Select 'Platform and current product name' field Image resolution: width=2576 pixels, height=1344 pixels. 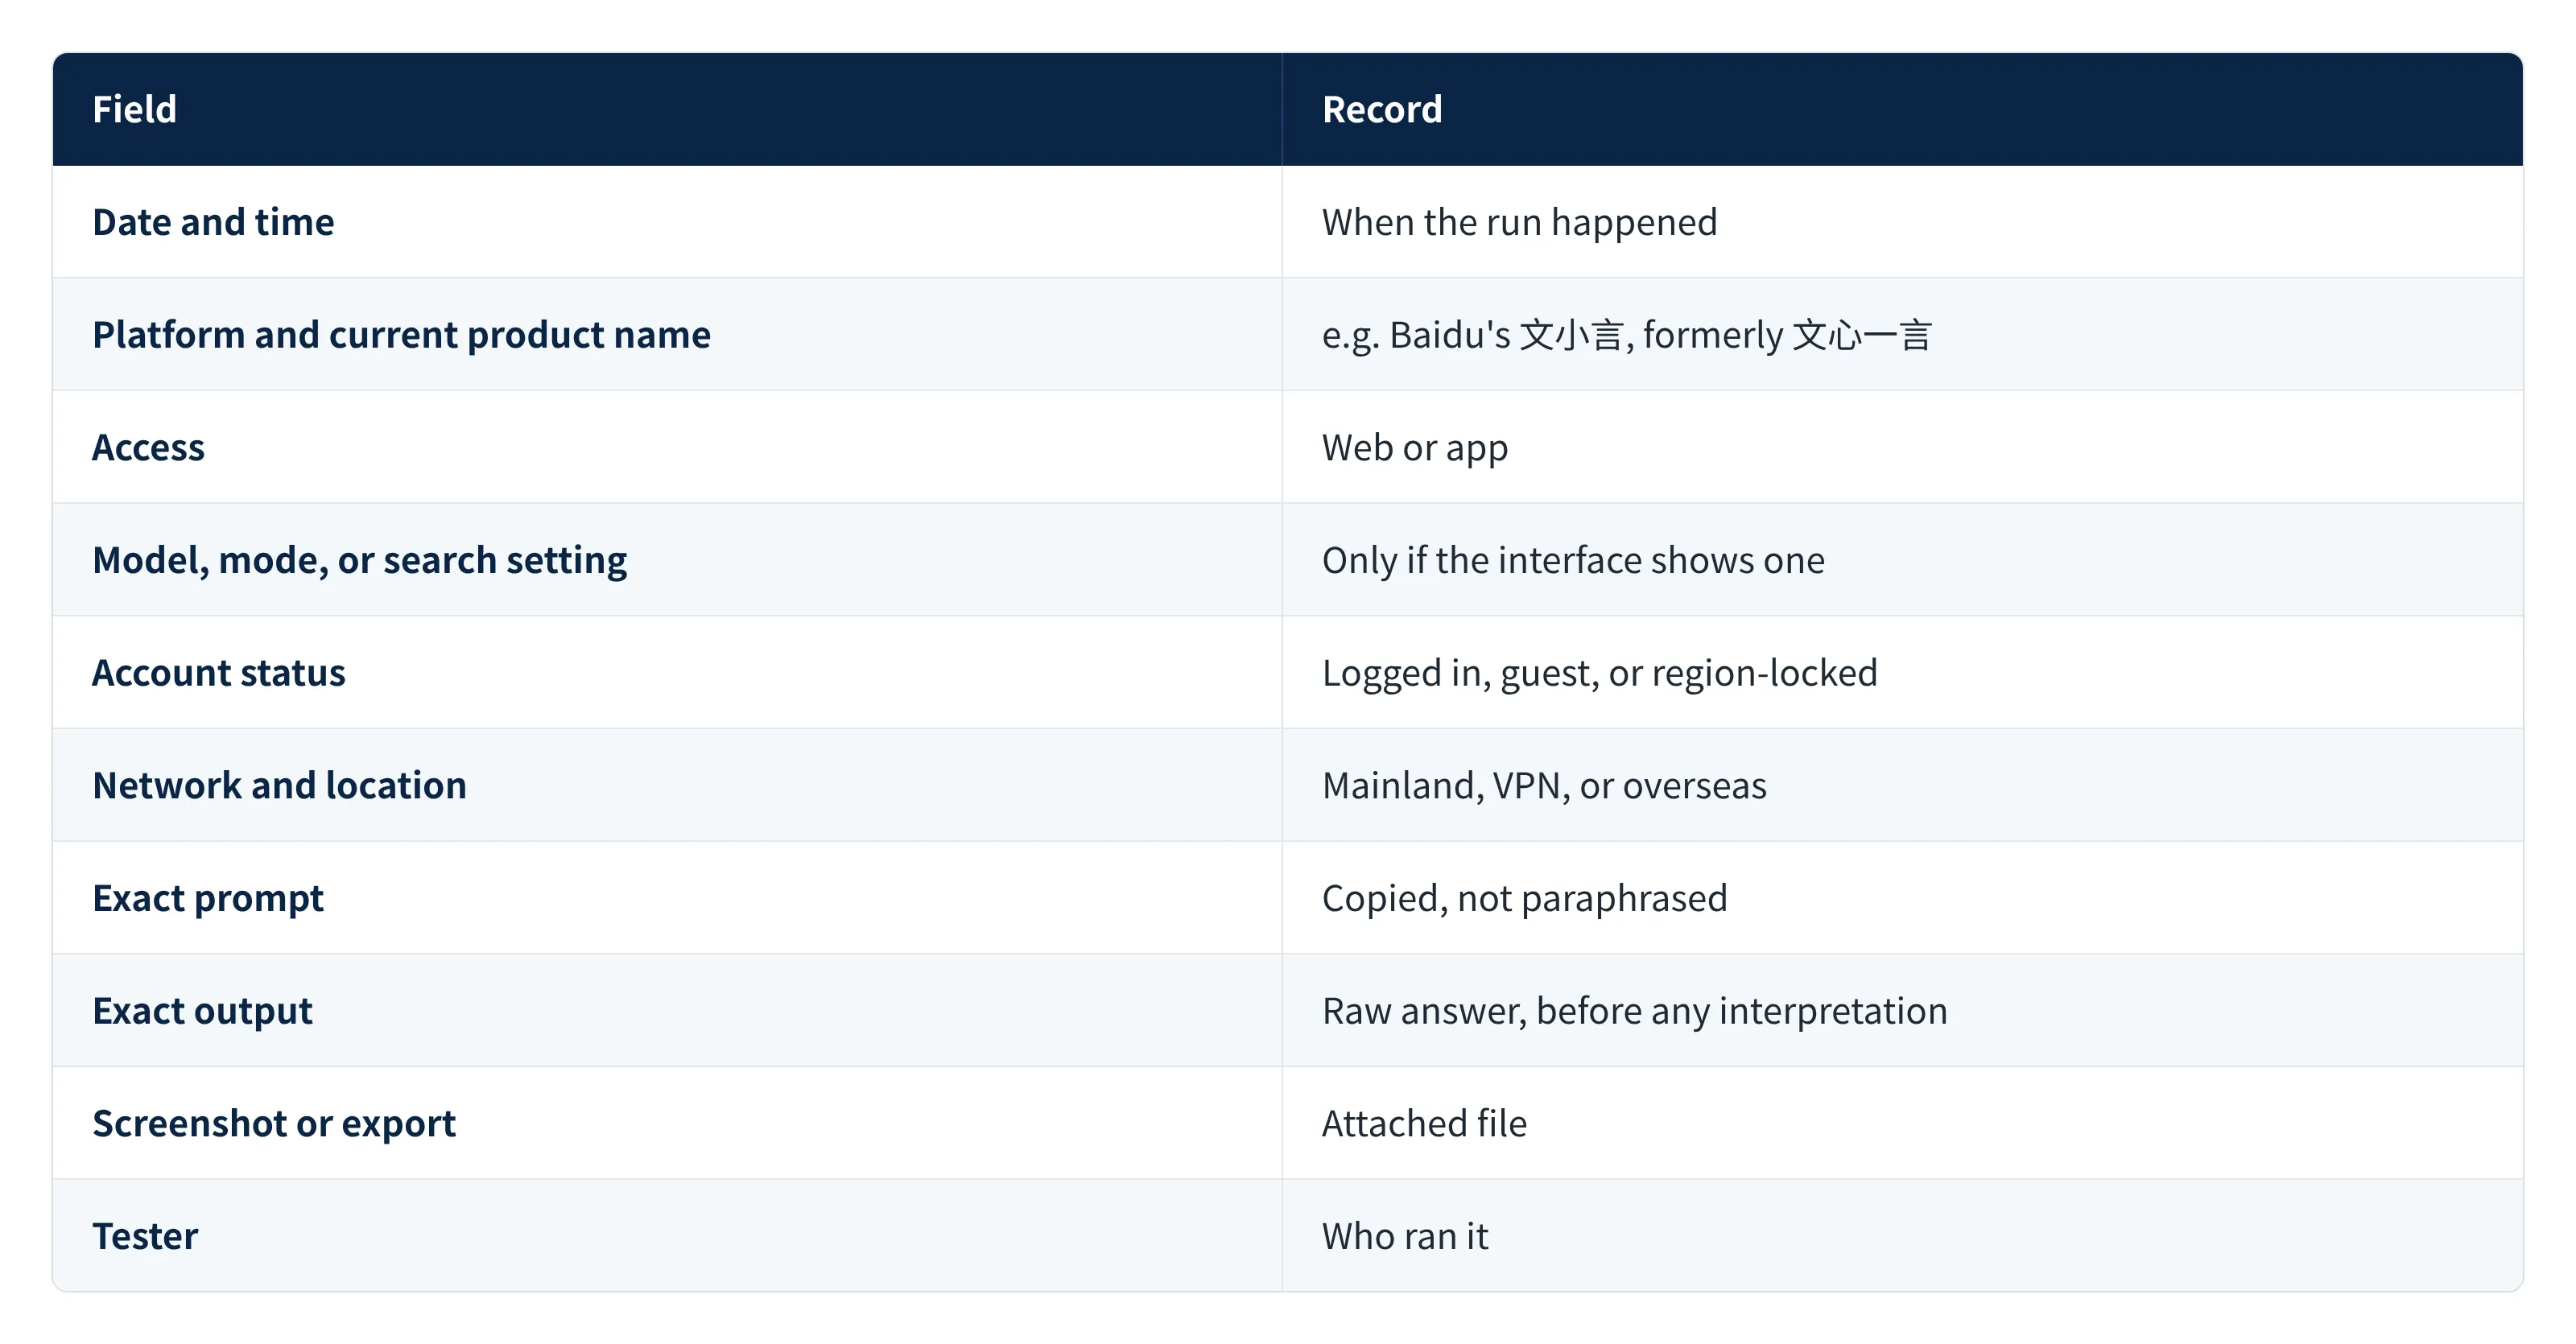(x=667, y=335)
